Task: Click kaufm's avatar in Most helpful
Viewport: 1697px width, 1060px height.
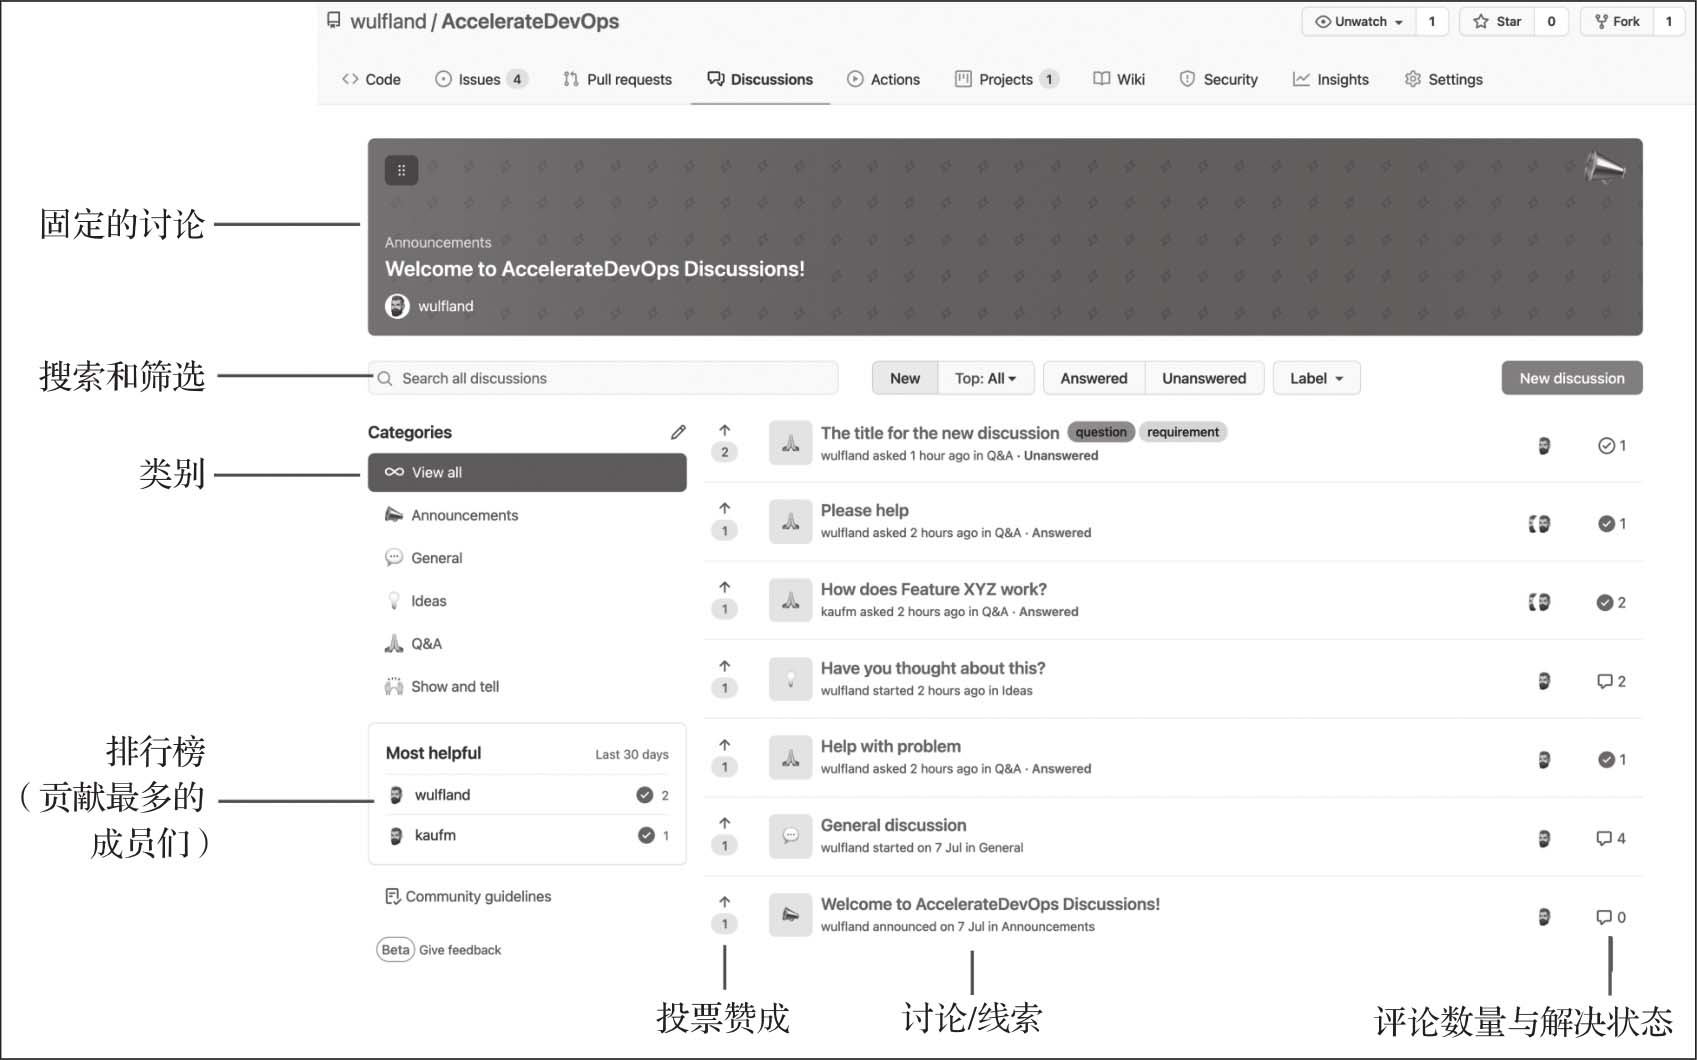Action: 396,835
